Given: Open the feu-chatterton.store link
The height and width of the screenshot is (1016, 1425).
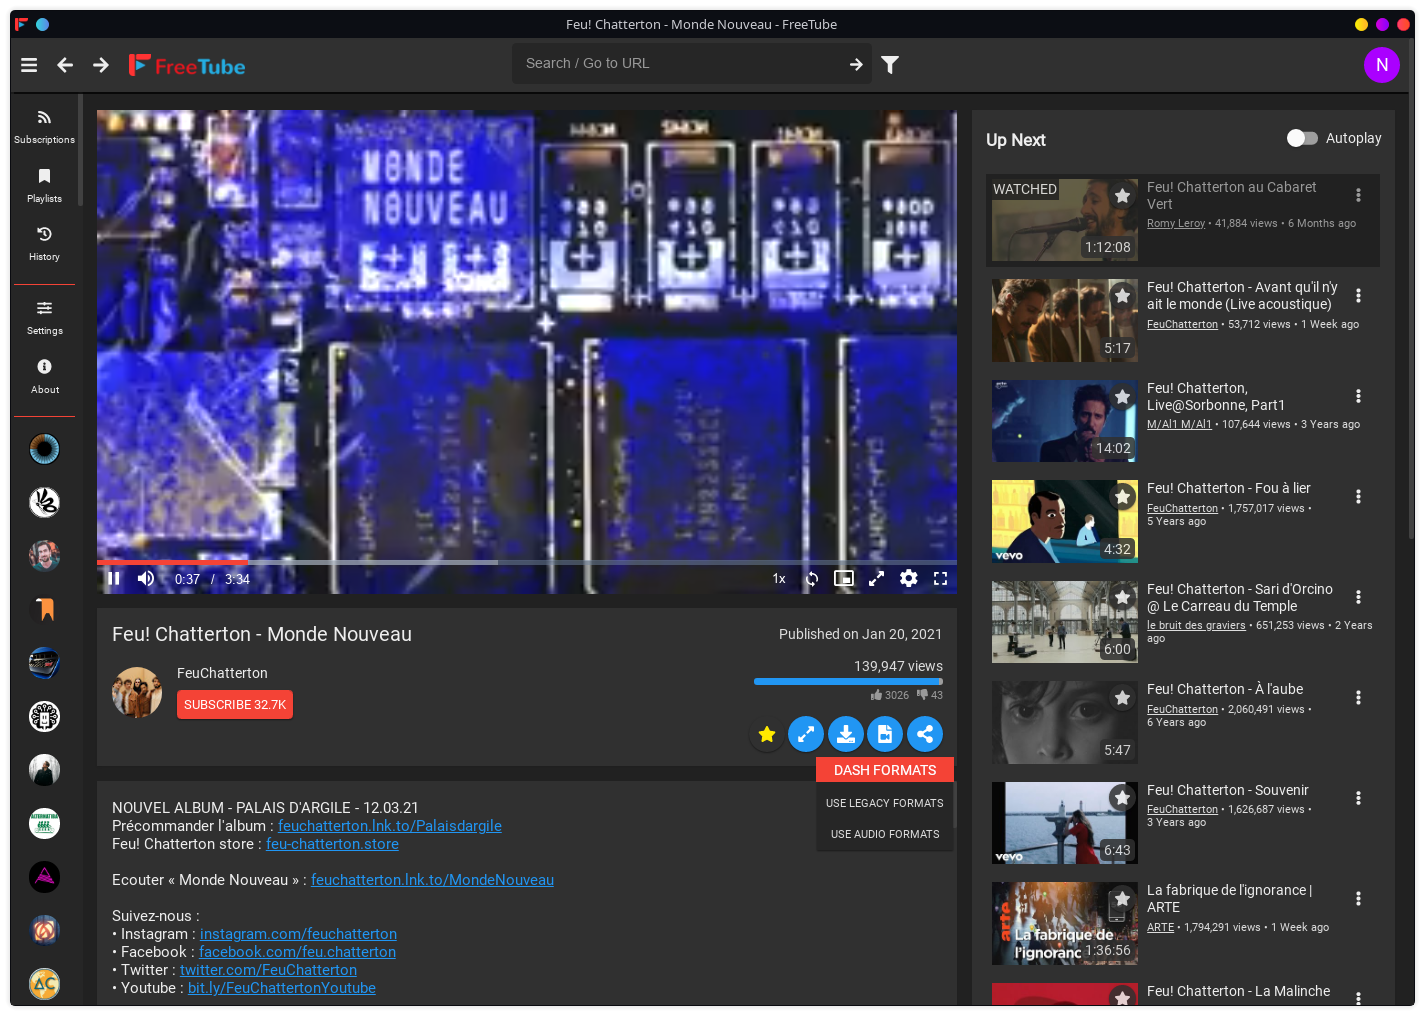Looking at the screenshot, I should point(332,844).
